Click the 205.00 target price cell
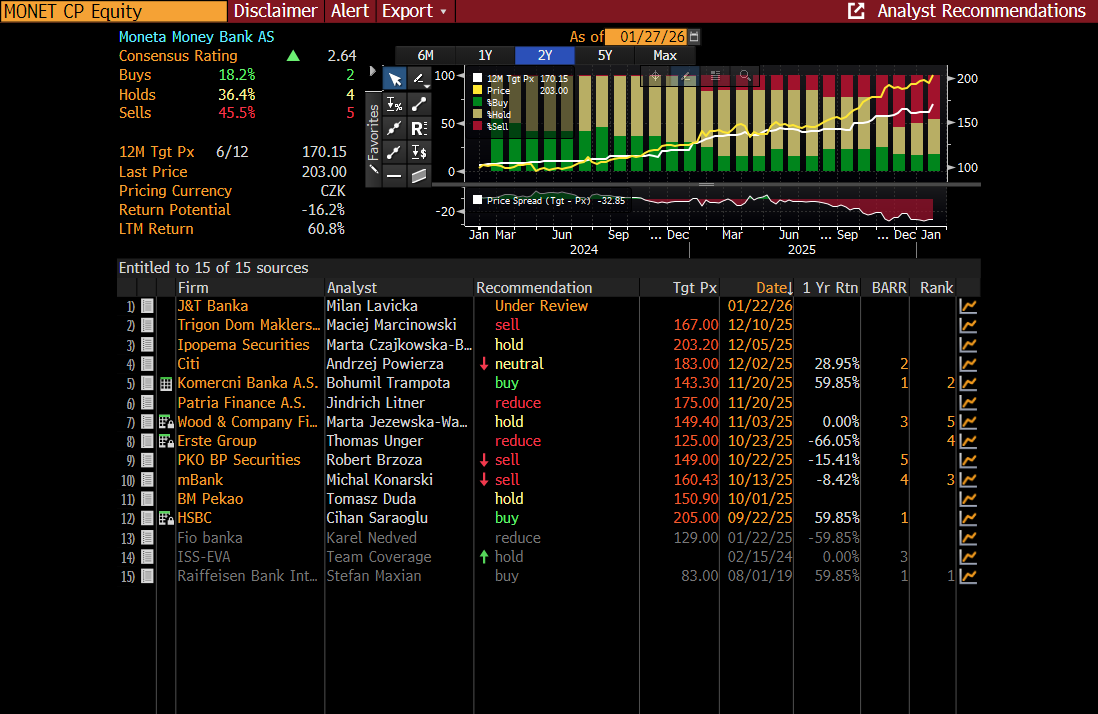 click(695, 518)
